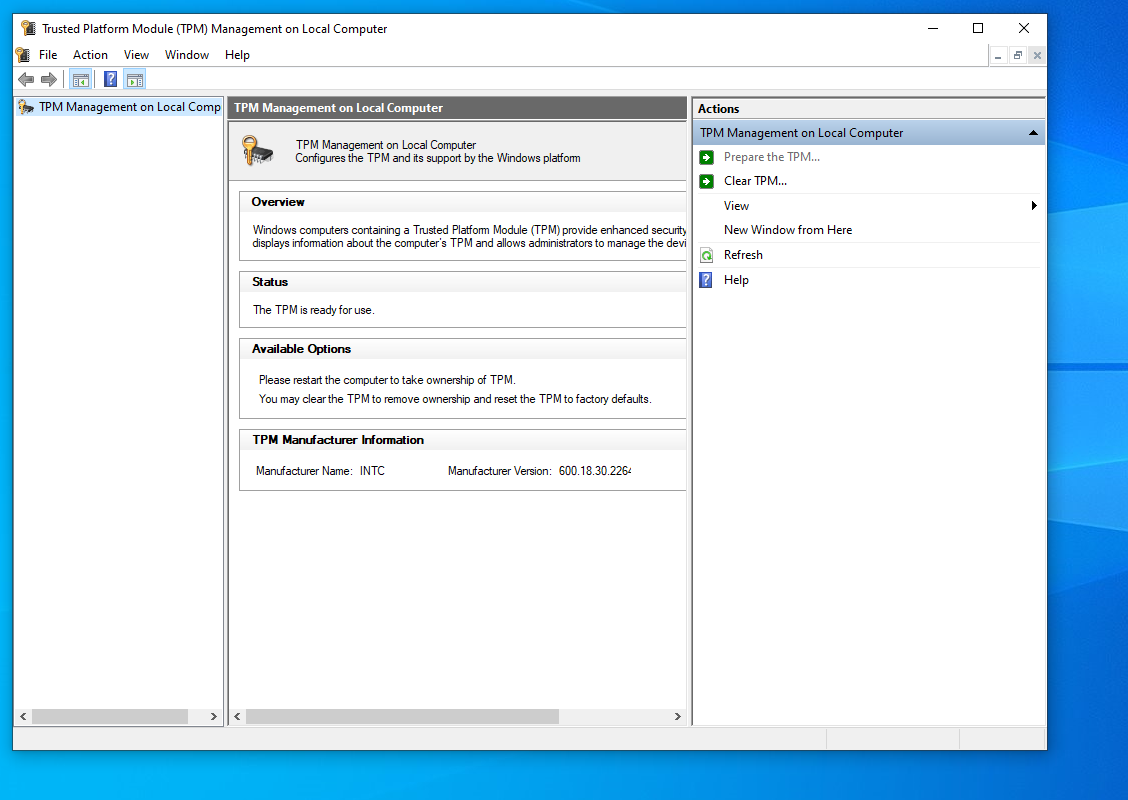
Task: Click left scroll arrow of center pane
Action: (237, 717)
